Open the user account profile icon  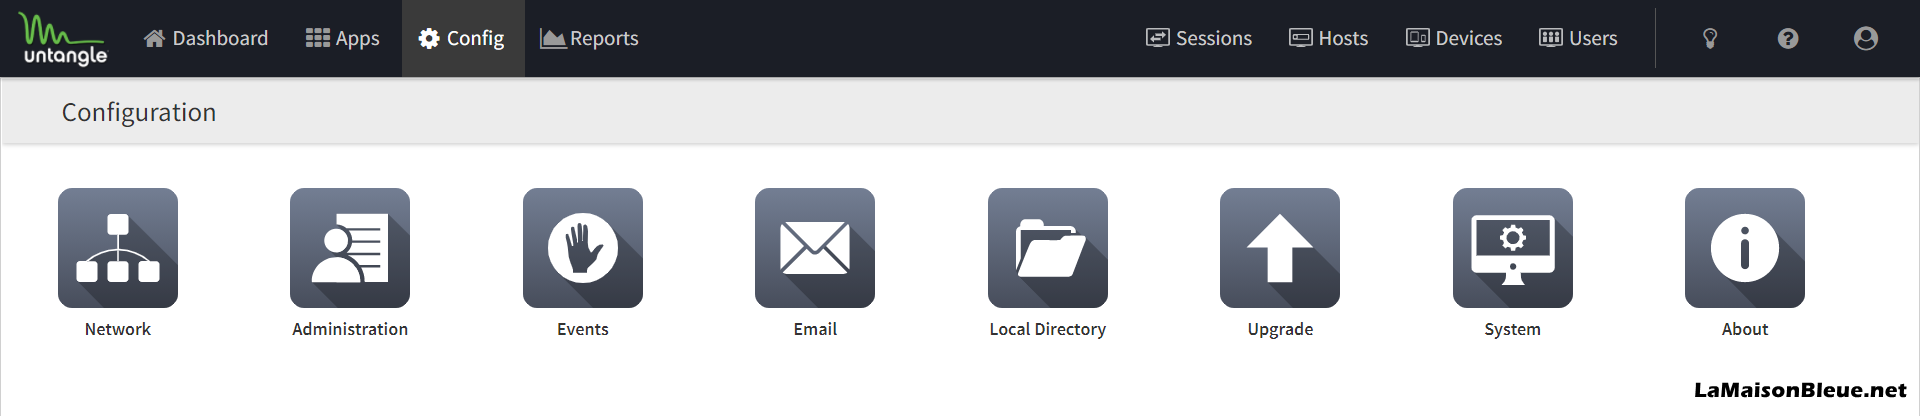click(x=1866, y=38)
